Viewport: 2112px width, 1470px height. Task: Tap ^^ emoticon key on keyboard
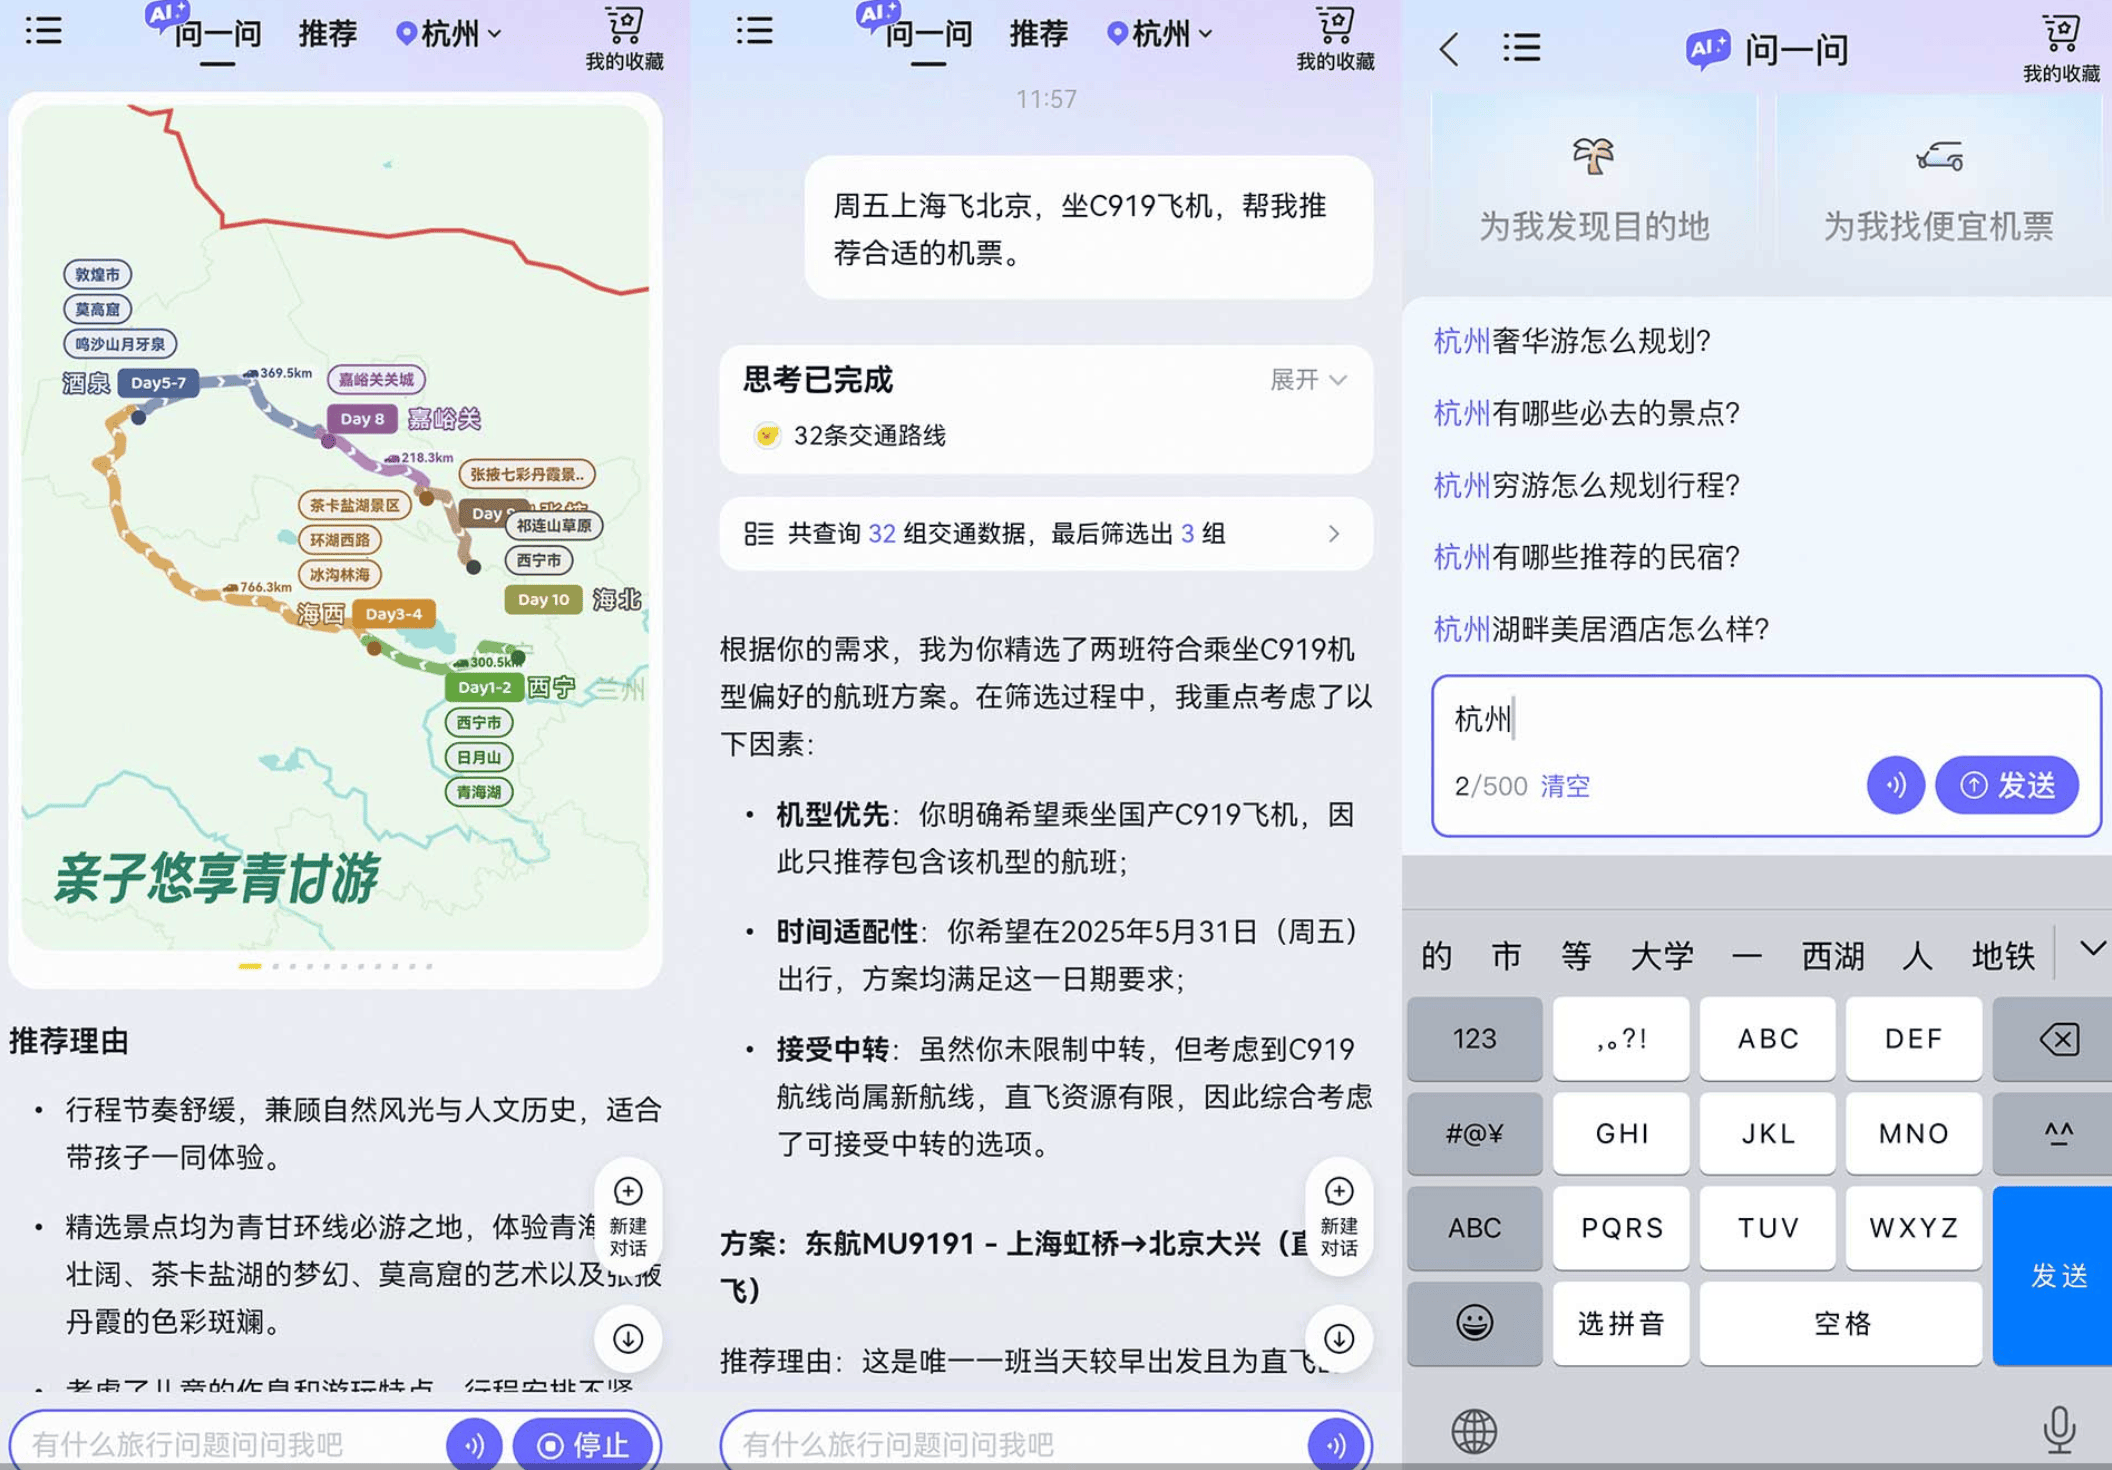(x=2055, y=1133)
